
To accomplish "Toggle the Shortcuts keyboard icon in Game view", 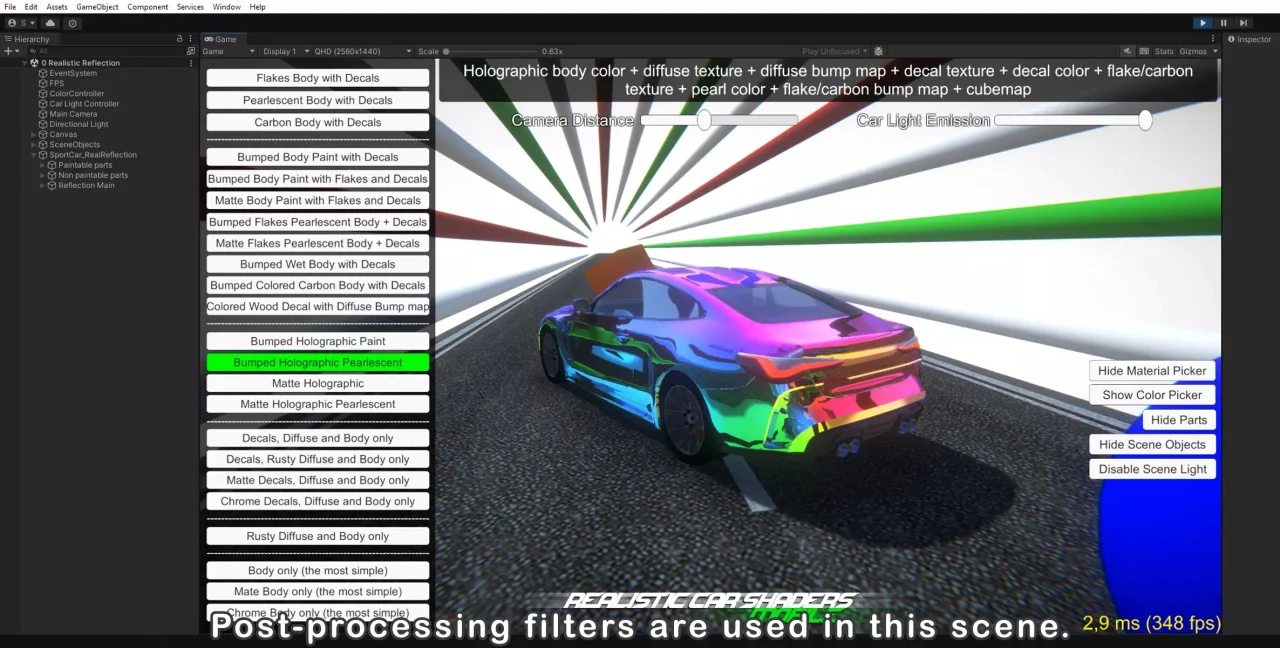I will click(x=1145, y=51).
